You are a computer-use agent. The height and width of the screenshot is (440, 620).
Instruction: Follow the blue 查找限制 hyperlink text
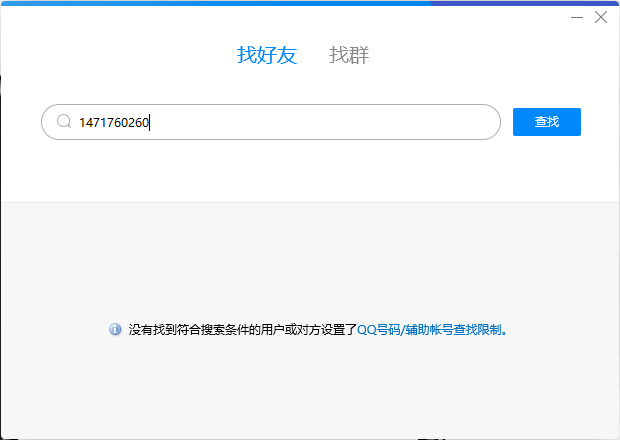point(477,329)
